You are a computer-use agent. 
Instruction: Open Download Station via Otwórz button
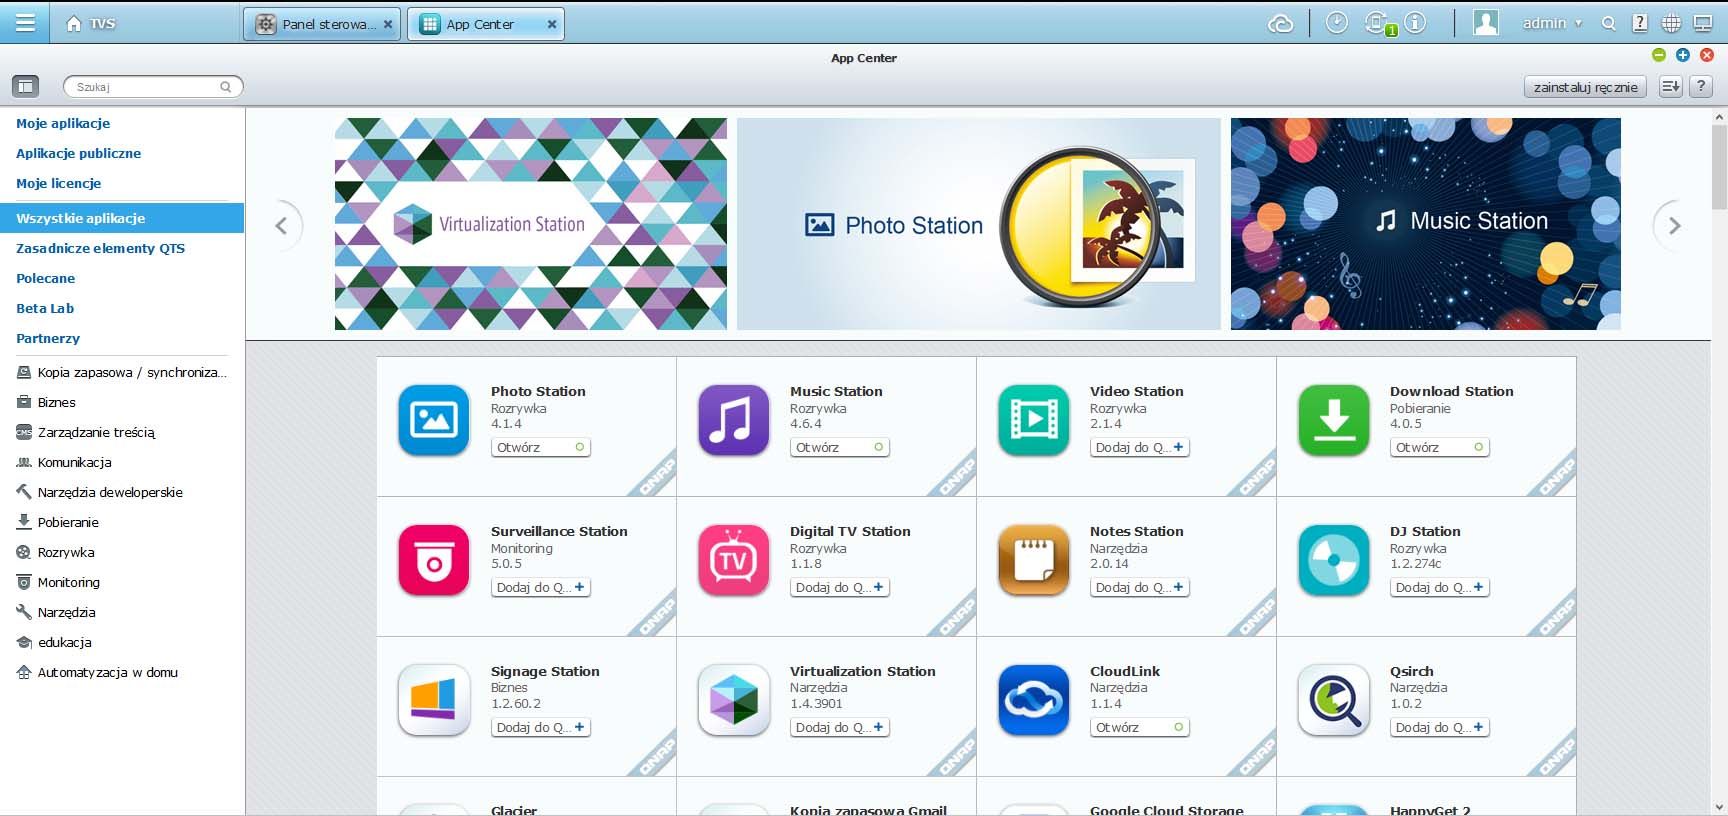(x=1439, y=447)
